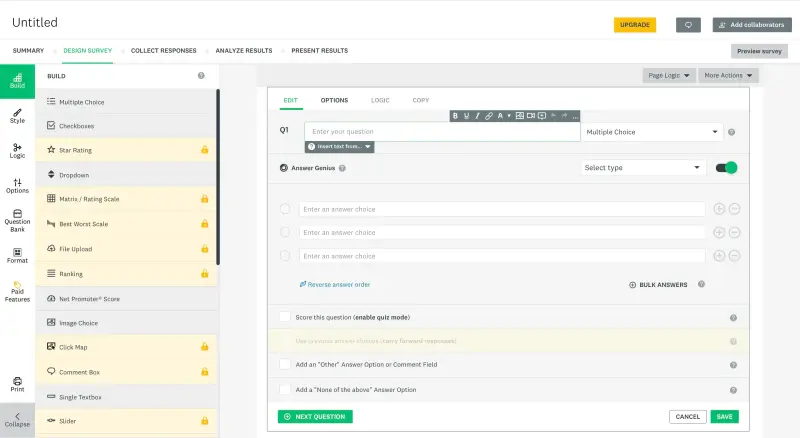This screenshot has width=800, height=438.
Task: Click the Print icon in sidebar
Action: [x=17, y=384]
